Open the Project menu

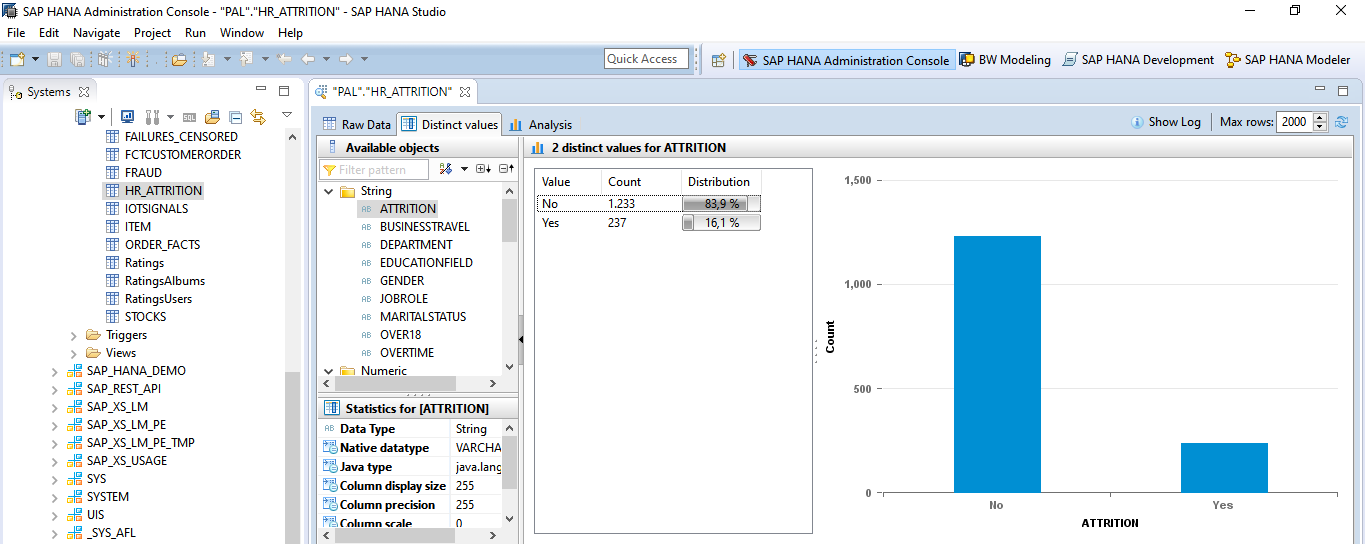tap(152, 33)
